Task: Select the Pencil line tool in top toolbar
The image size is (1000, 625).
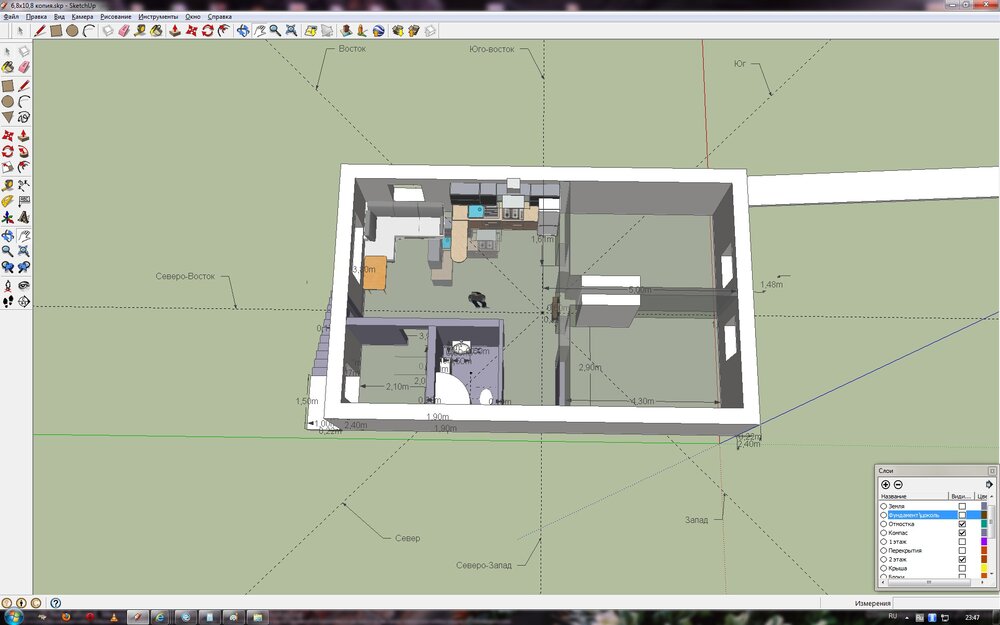Action: coord(40,31)
